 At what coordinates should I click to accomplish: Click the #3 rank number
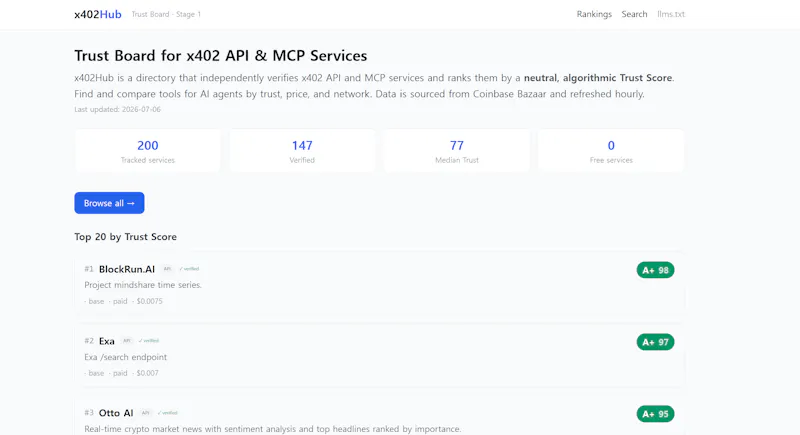(89, 413)
